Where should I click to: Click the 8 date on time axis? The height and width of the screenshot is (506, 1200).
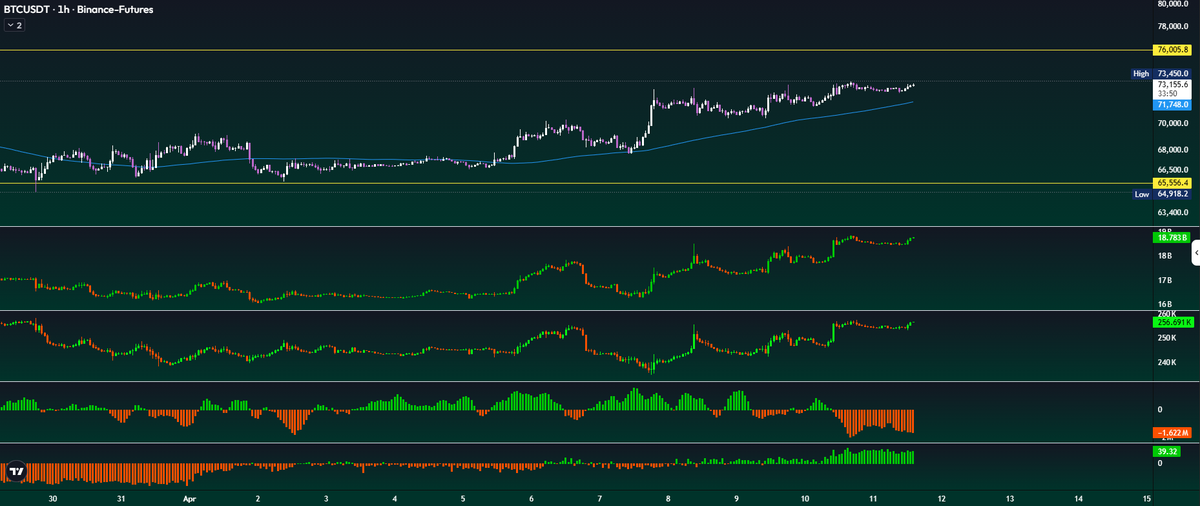pos(667,497)
